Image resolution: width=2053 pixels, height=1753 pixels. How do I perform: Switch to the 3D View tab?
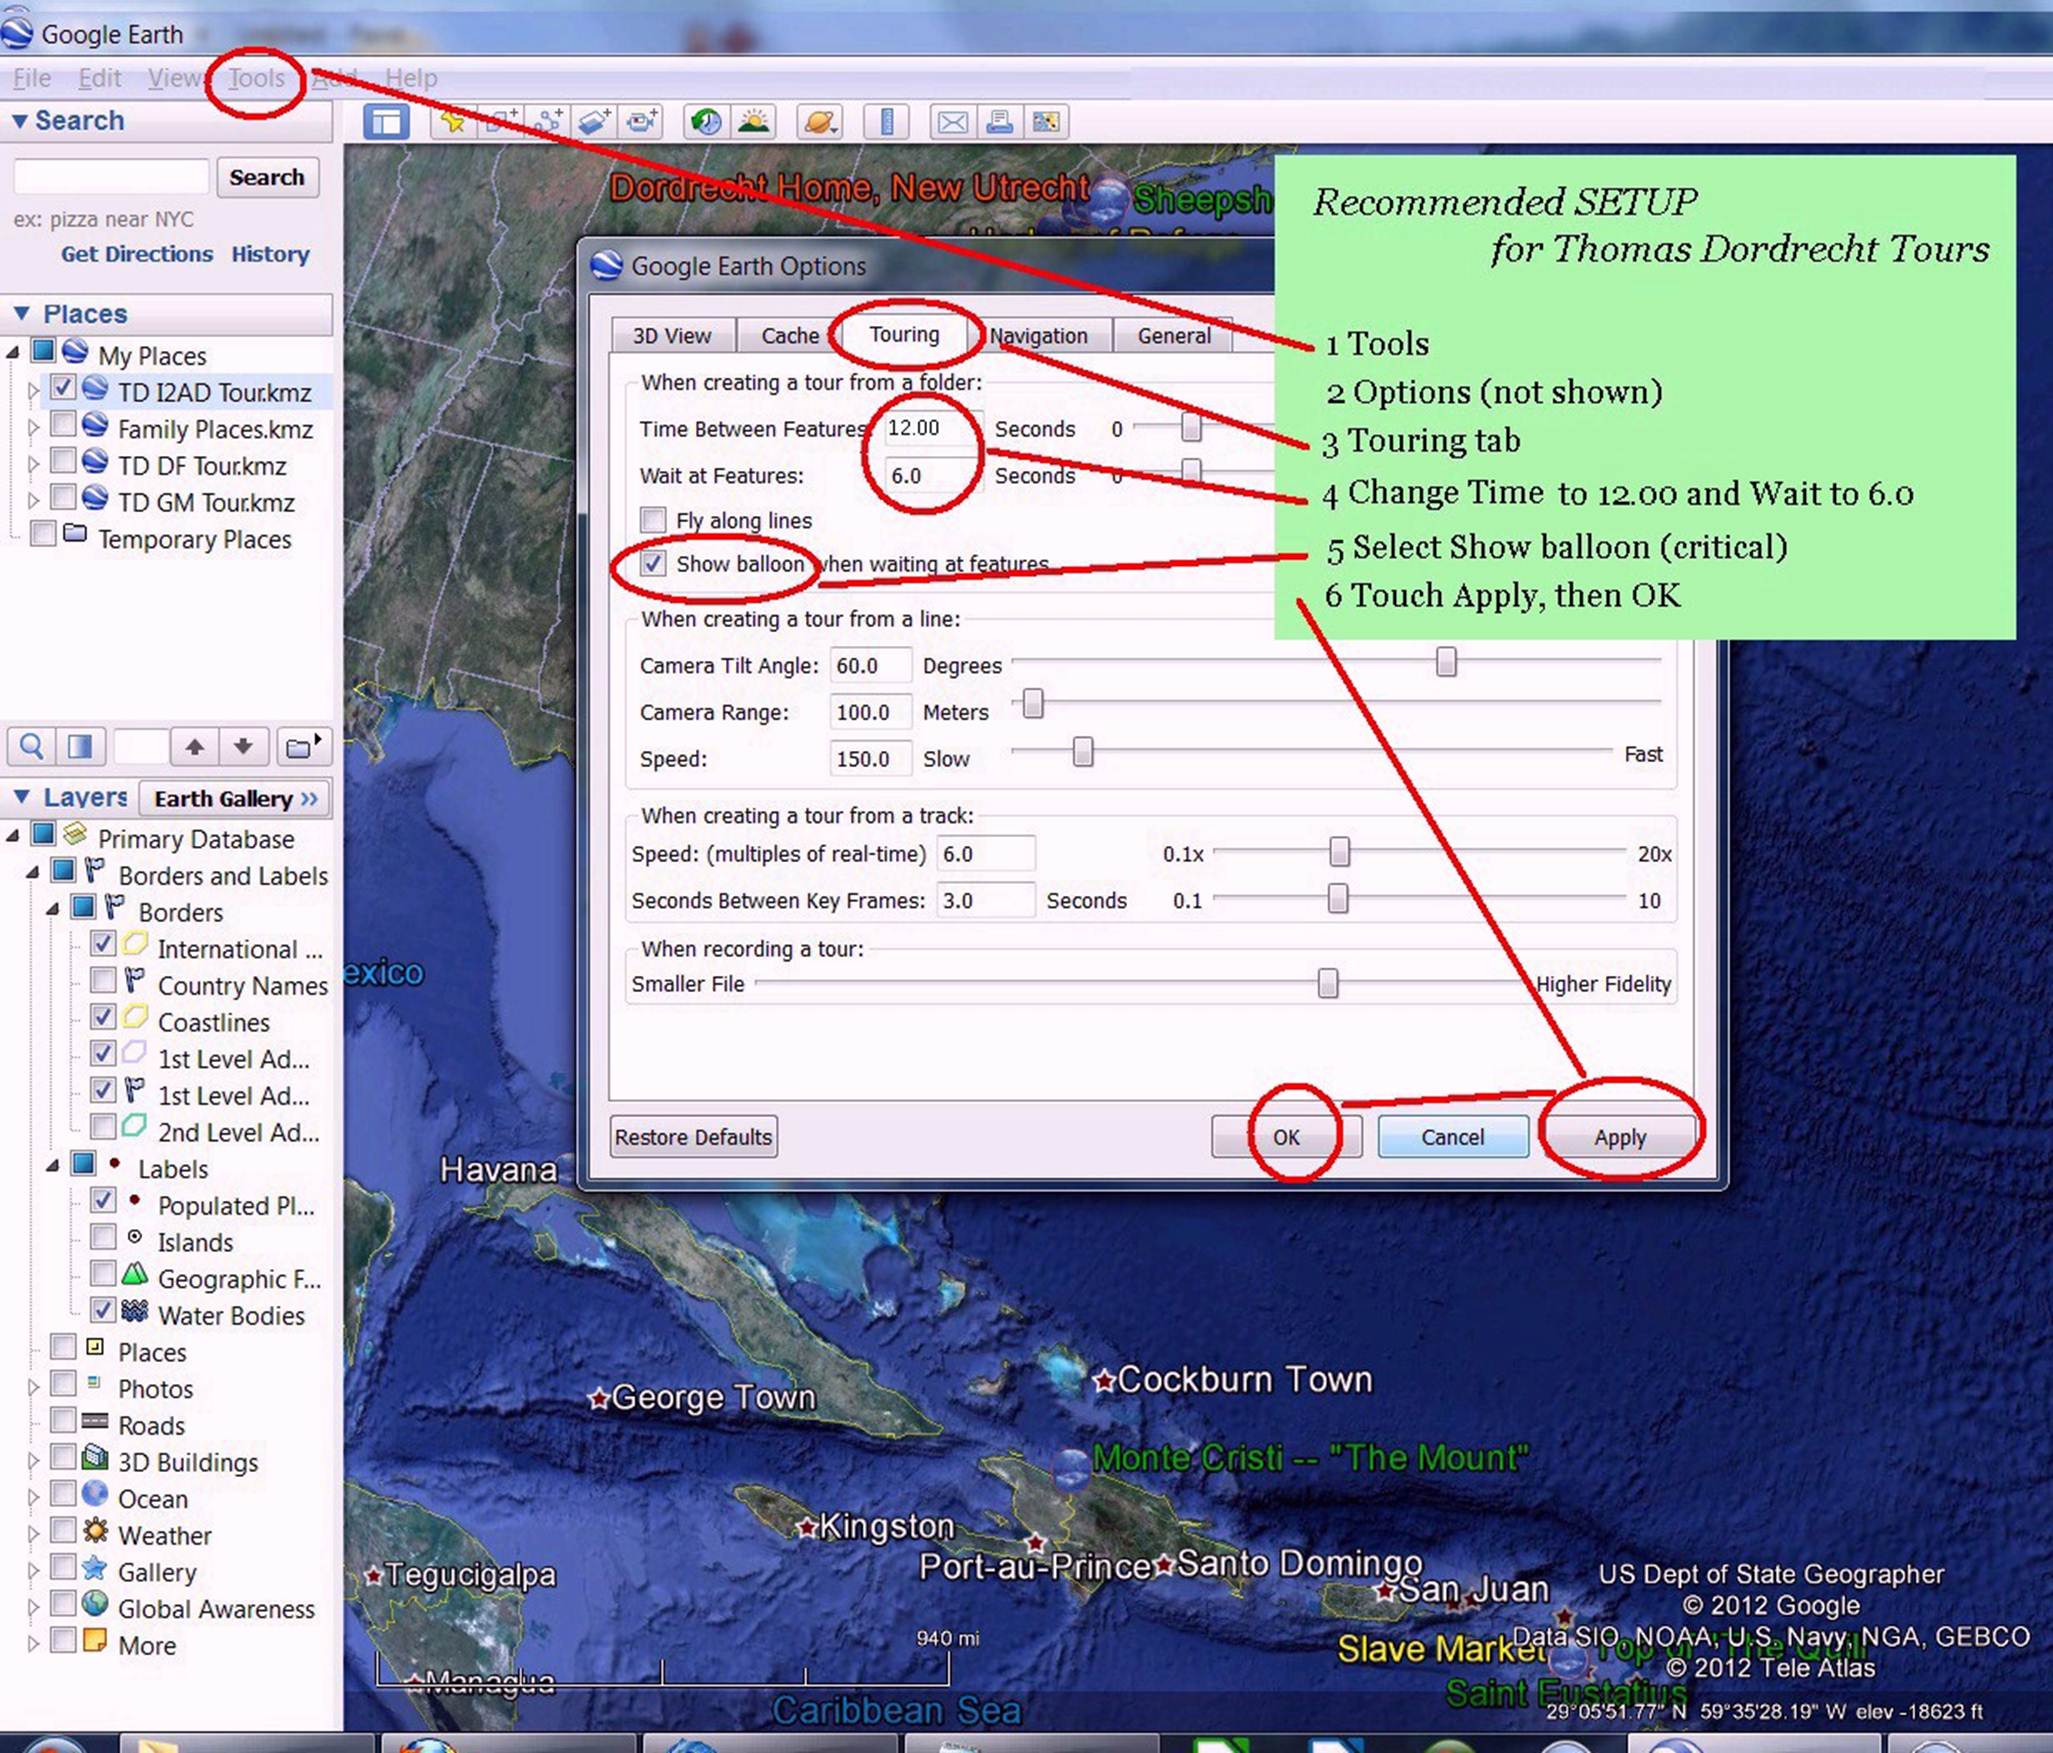pos(672,336)
